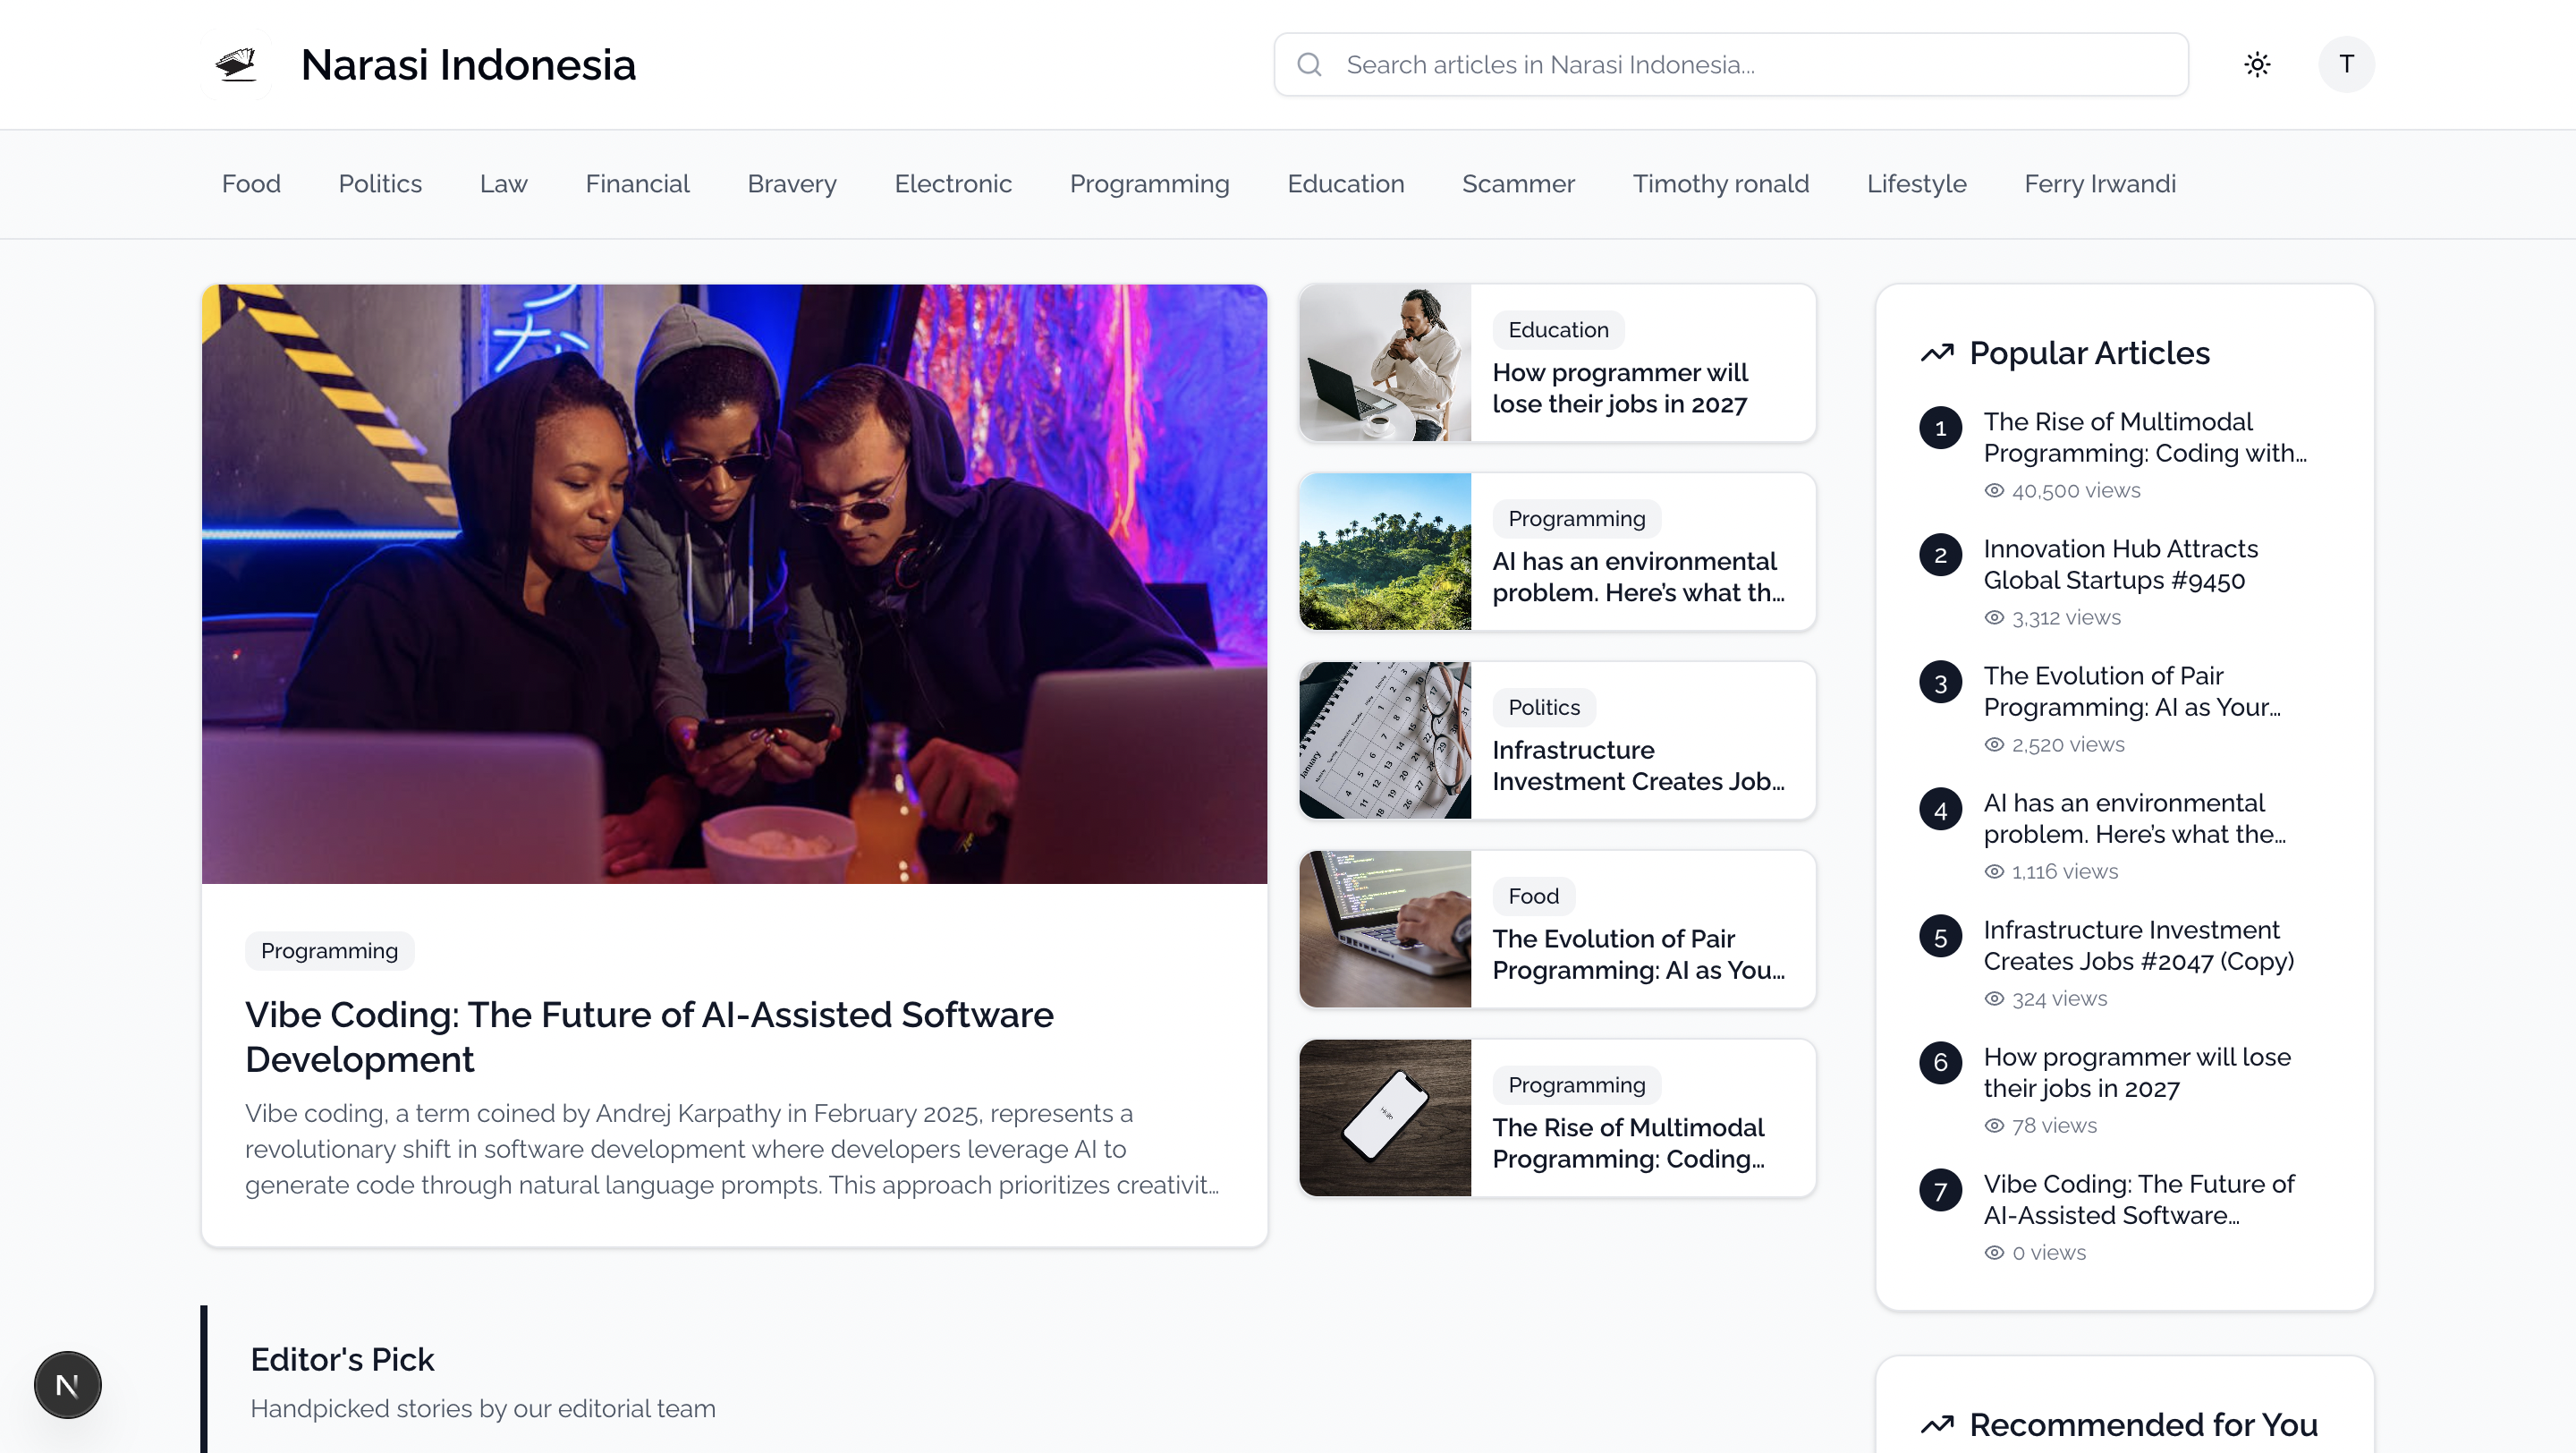This screenshot has width=2576, height=1453.
Task: Click the featured hooded programmers hero image
Action: 734,584
